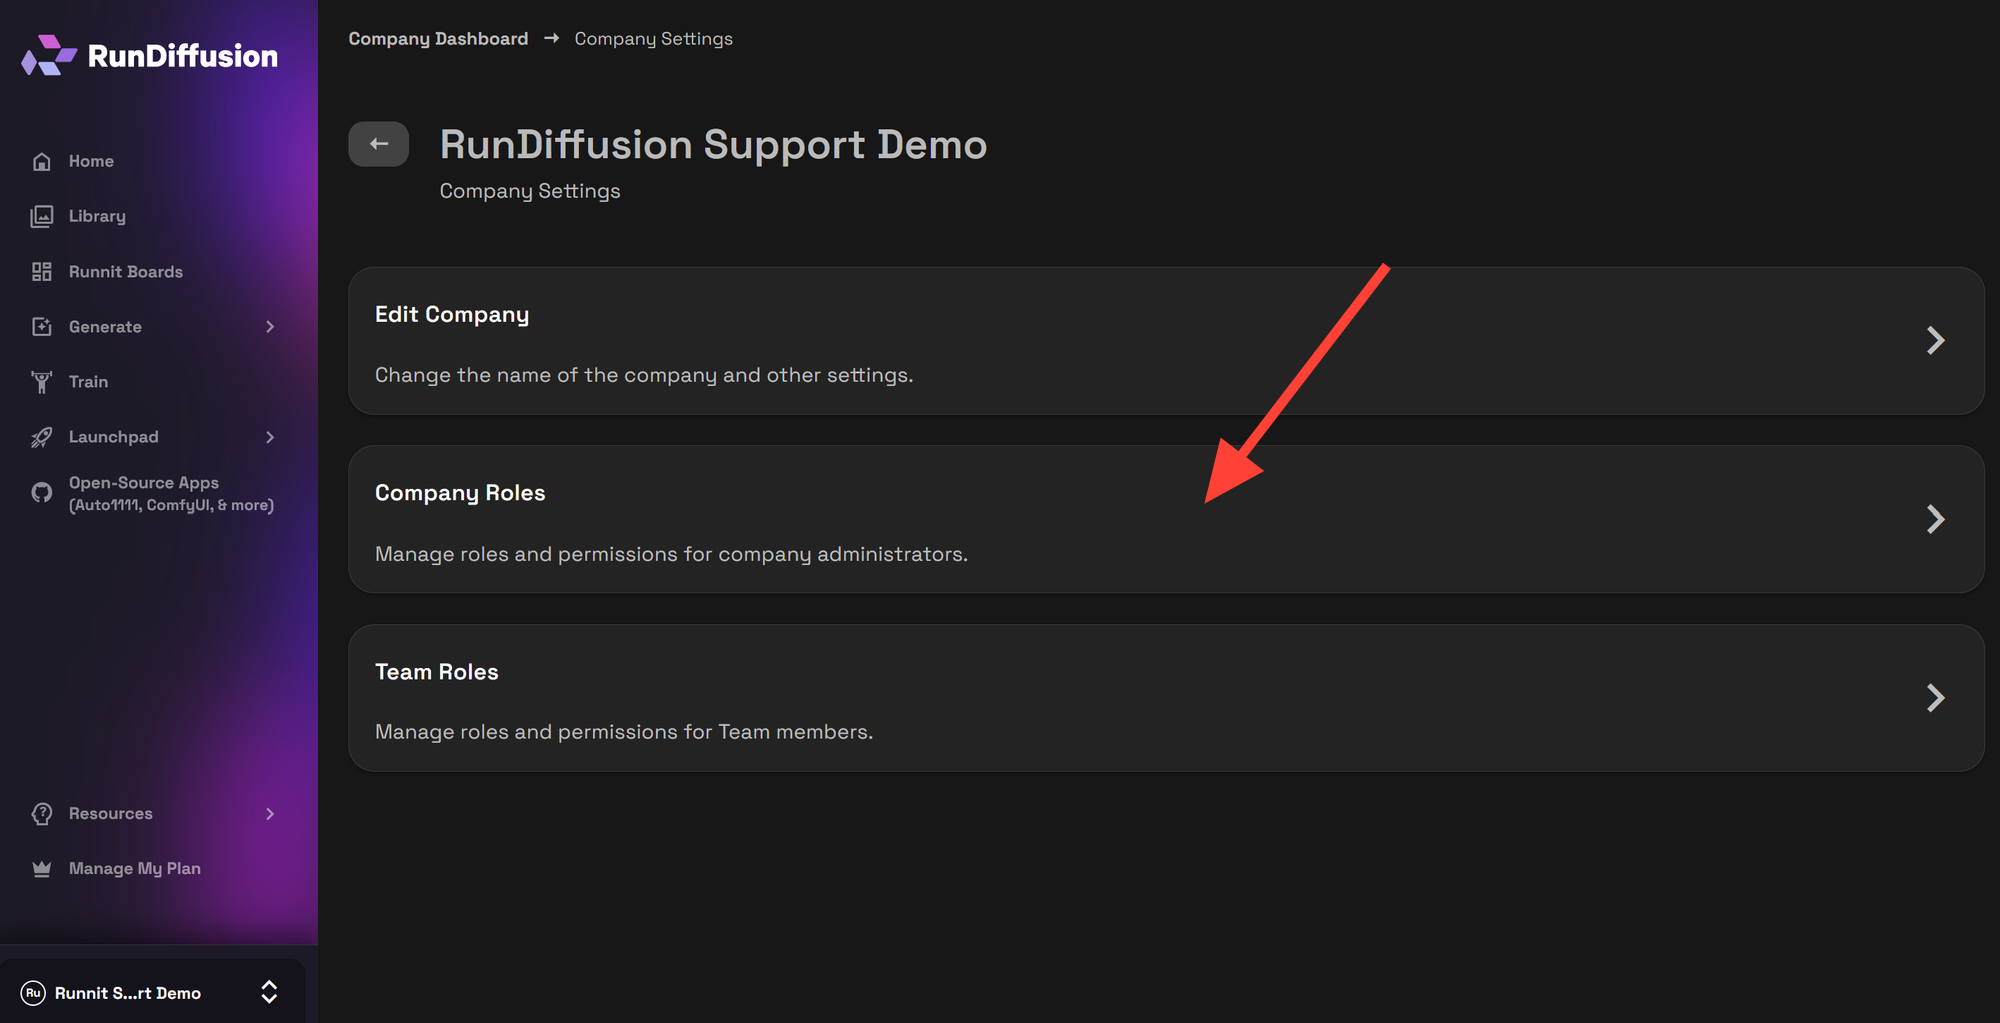Image resolution: width=2000 pixels, height=1023 pixels.
Task: Expand the Generate sidebar menu
Action: [x=269, y=326]
